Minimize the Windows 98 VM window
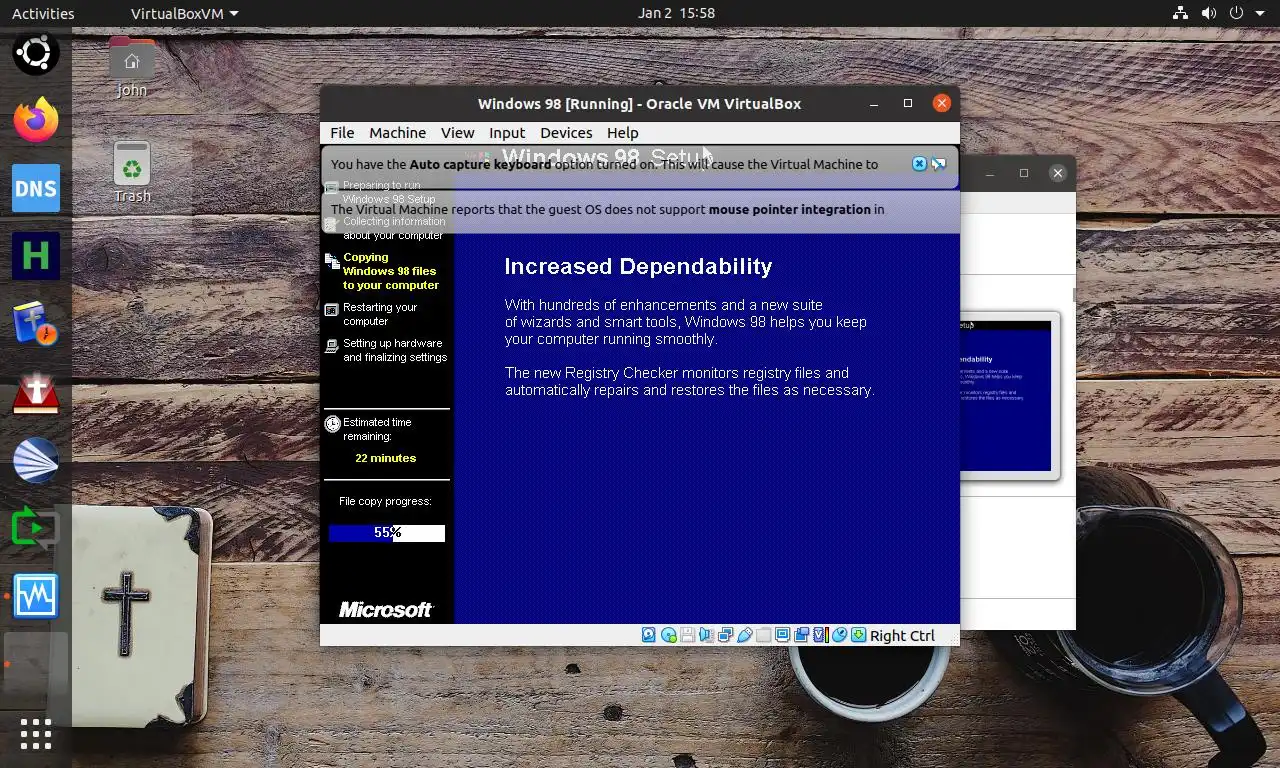 [875, 103]
